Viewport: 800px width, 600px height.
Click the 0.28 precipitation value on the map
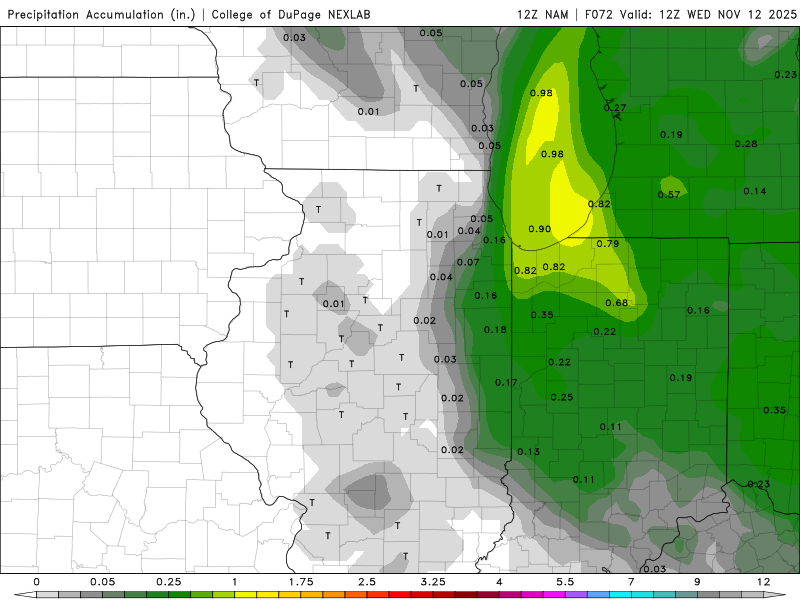(x=746, y=144)
